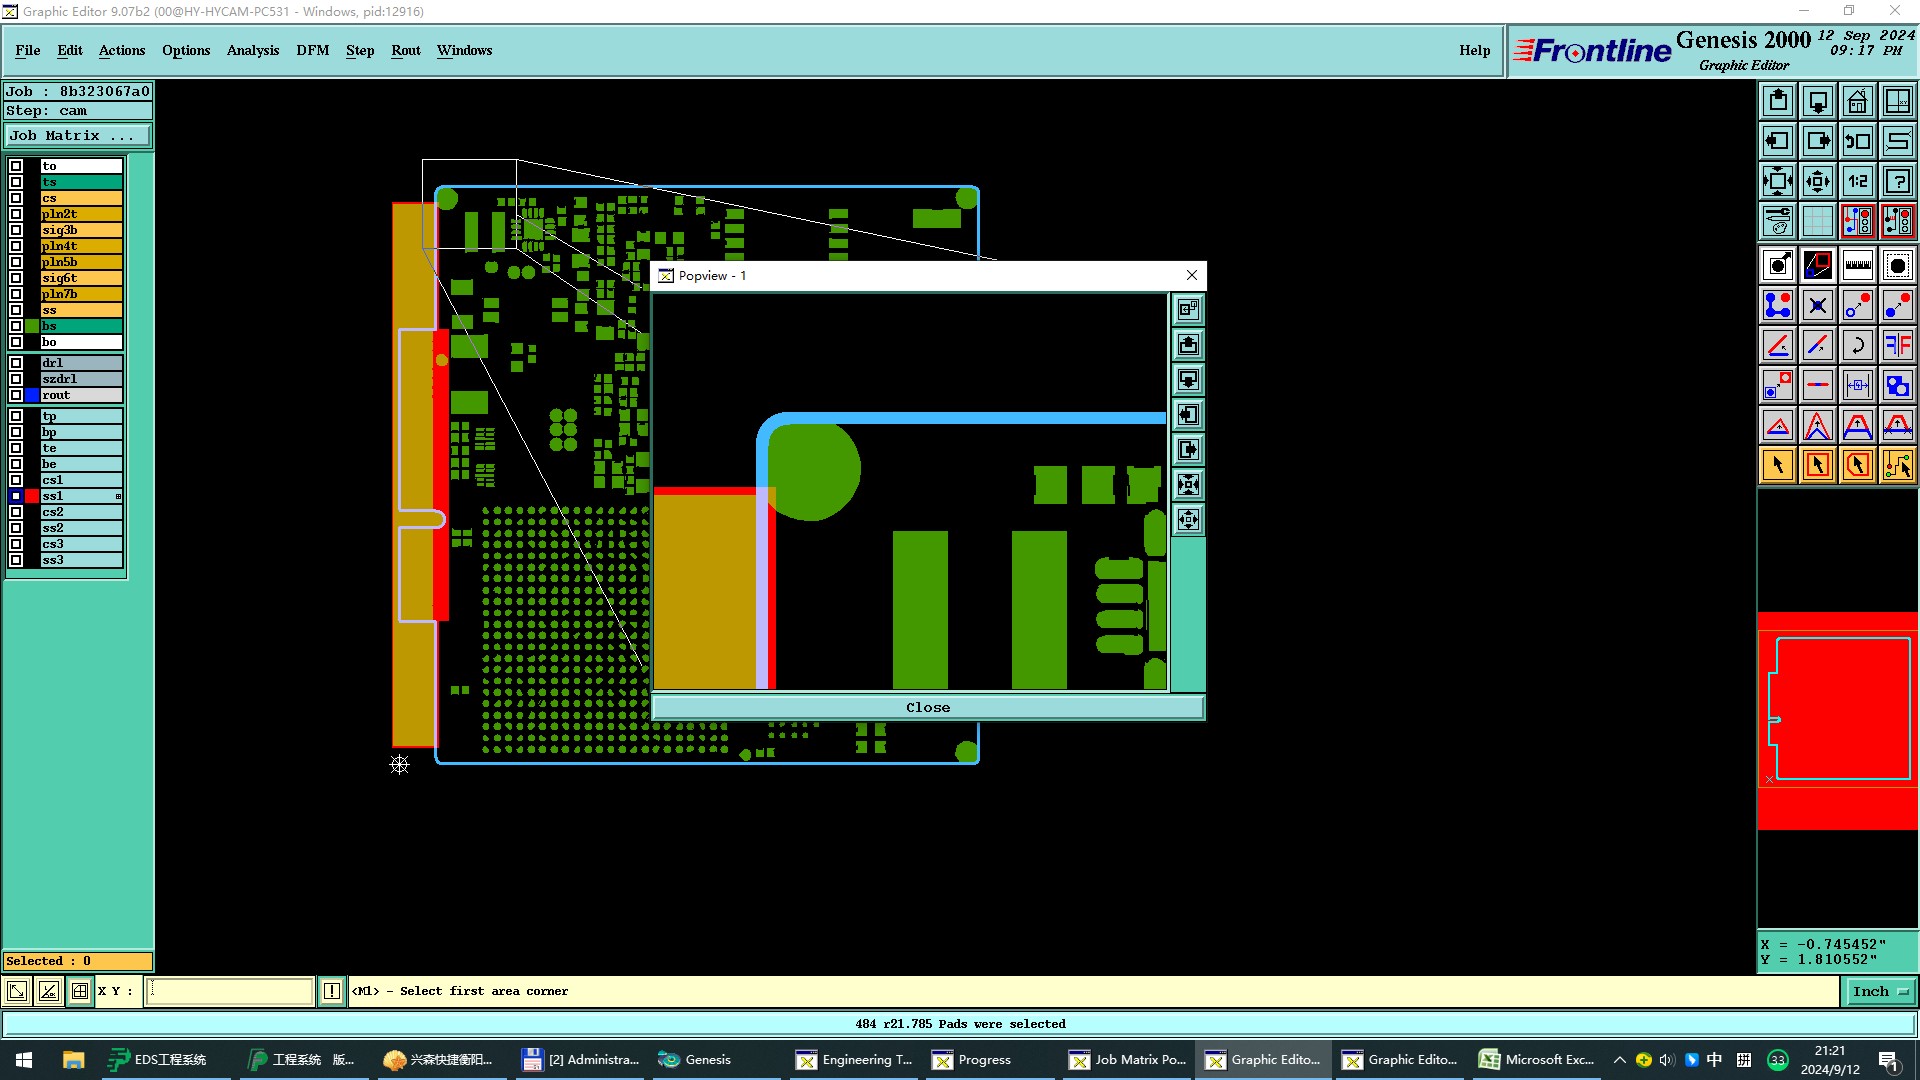Click the mirror feature icon
Screen dimensions: 1920x1080
1897,345
